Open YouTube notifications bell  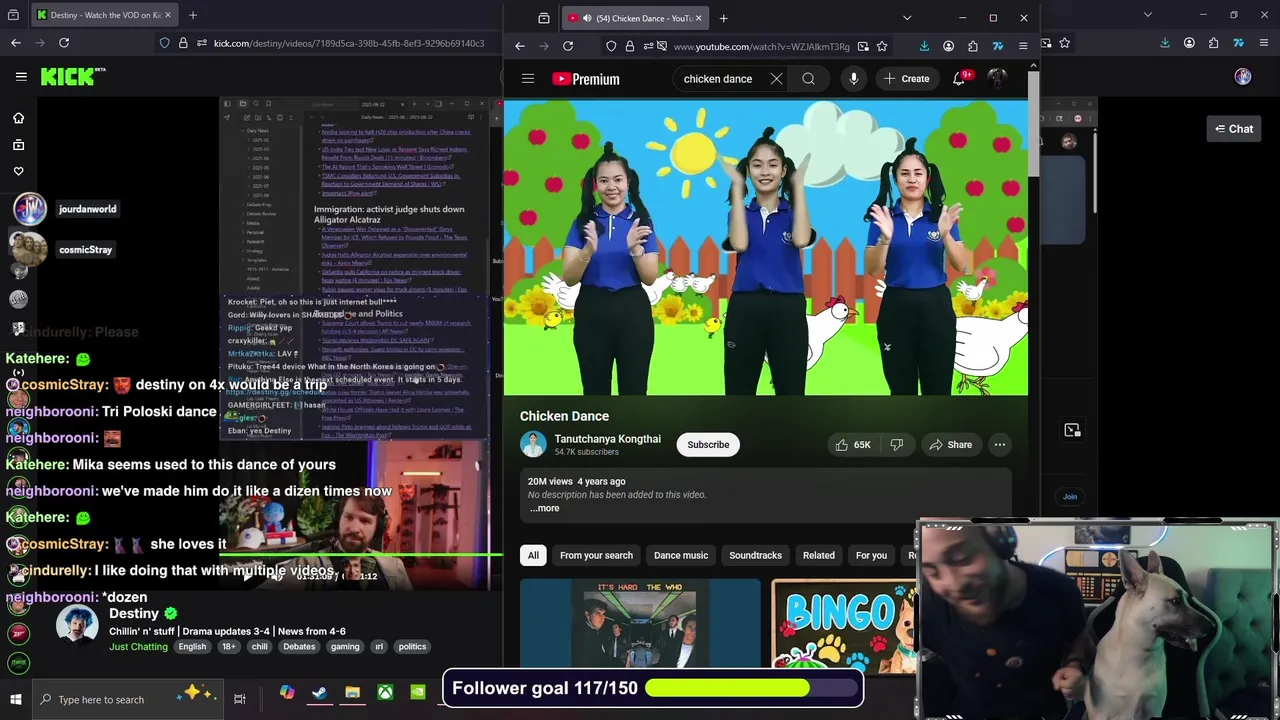[x=959, y=79]
